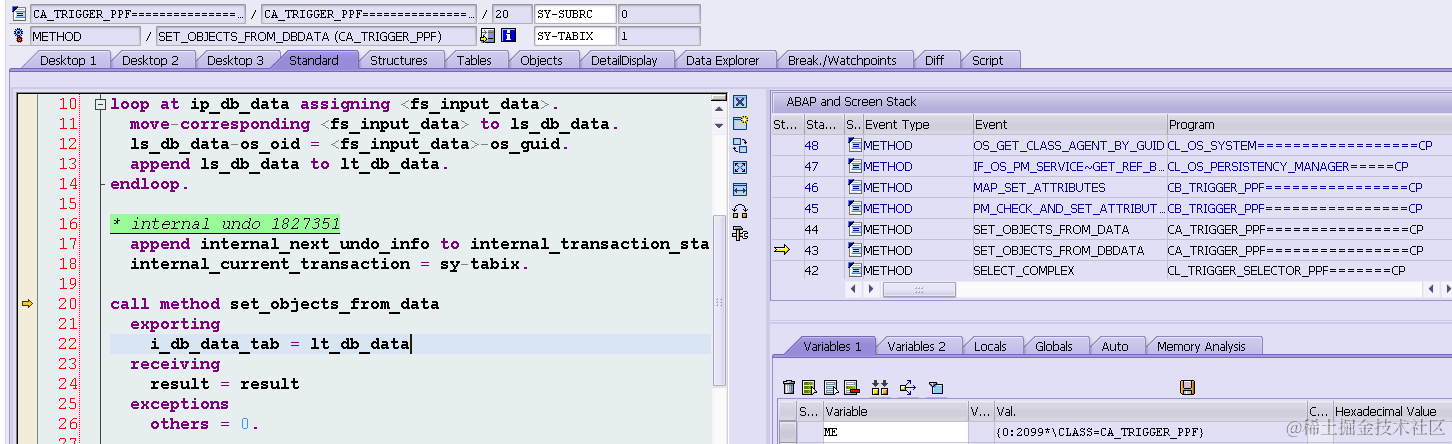Click the program type icon before CA_TRIGGER_PPF field
The width and height of the screenshot is (1452, 444).
[20, 15]
